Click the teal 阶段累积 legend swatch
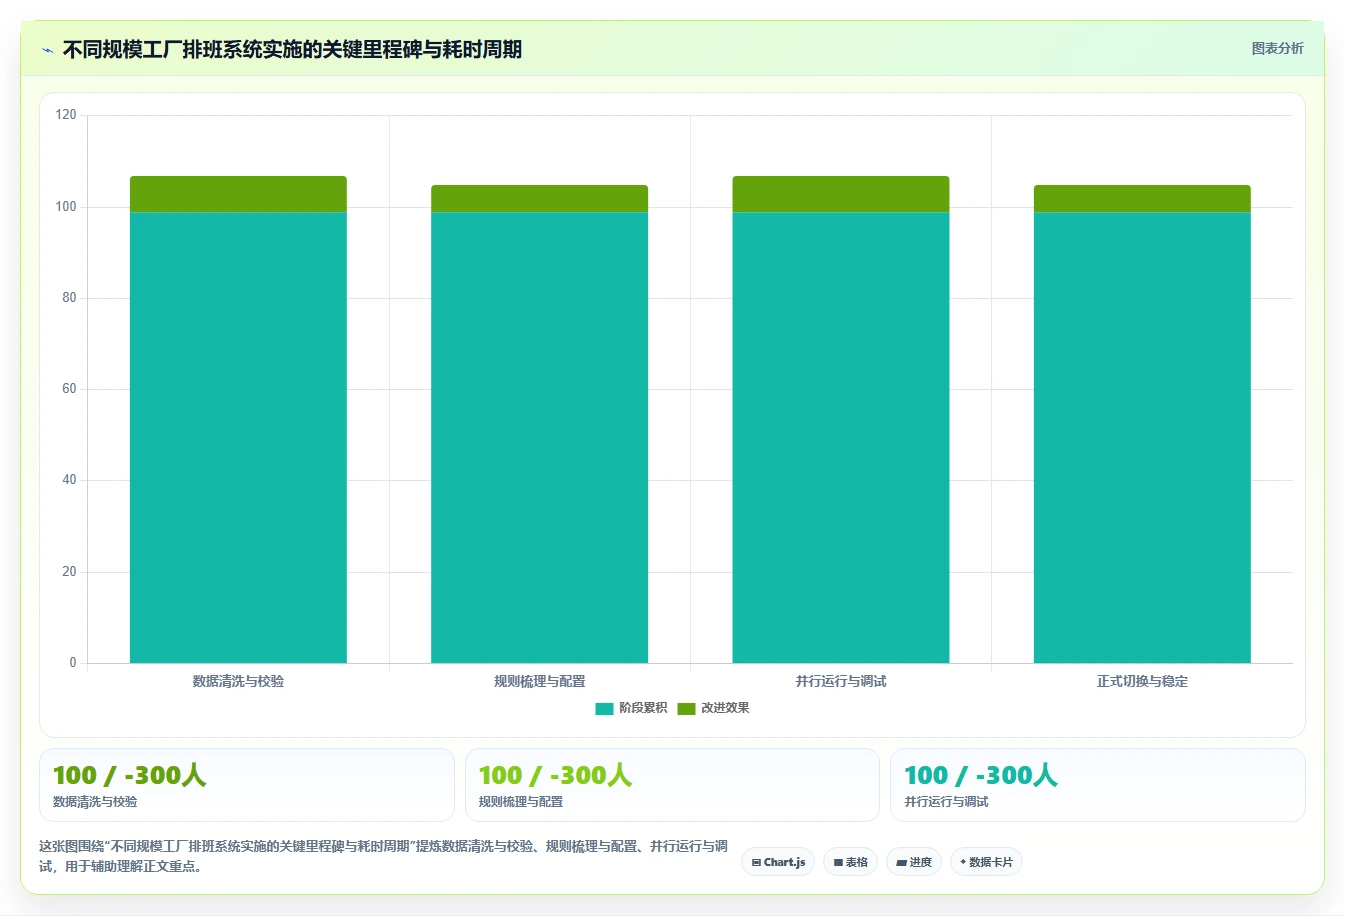Viewport: 1345px width, 916px height. 604,709
